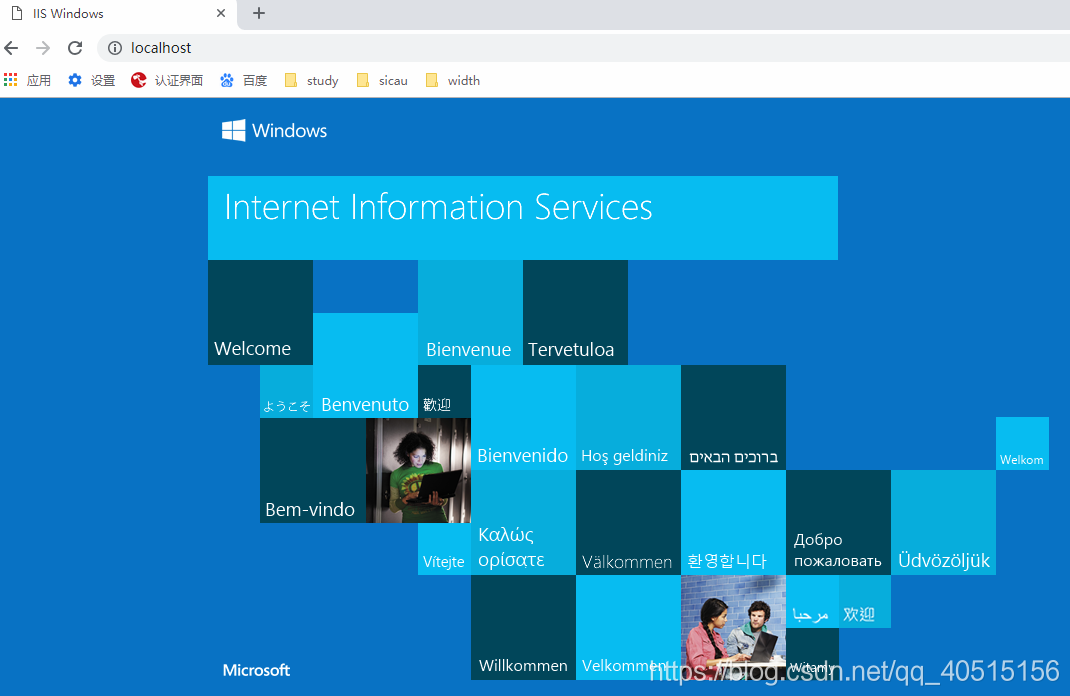The width and height of the screenshot is (1070, 696).
Task: Focus the address bar showing localhost
Action: [x=583, y=48]
